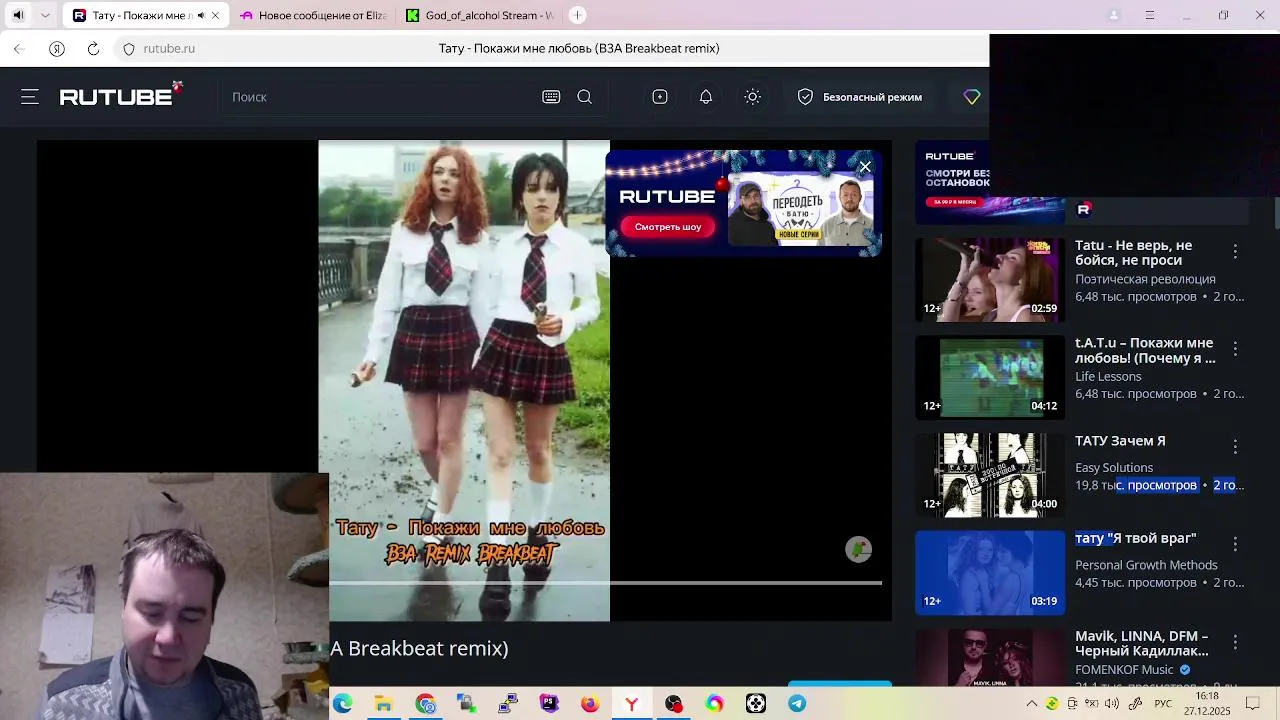Open title Tatu - Не верь, не бойся, не проси
The width and height of the screenshot is (1280, 720).
point(1133,253)
